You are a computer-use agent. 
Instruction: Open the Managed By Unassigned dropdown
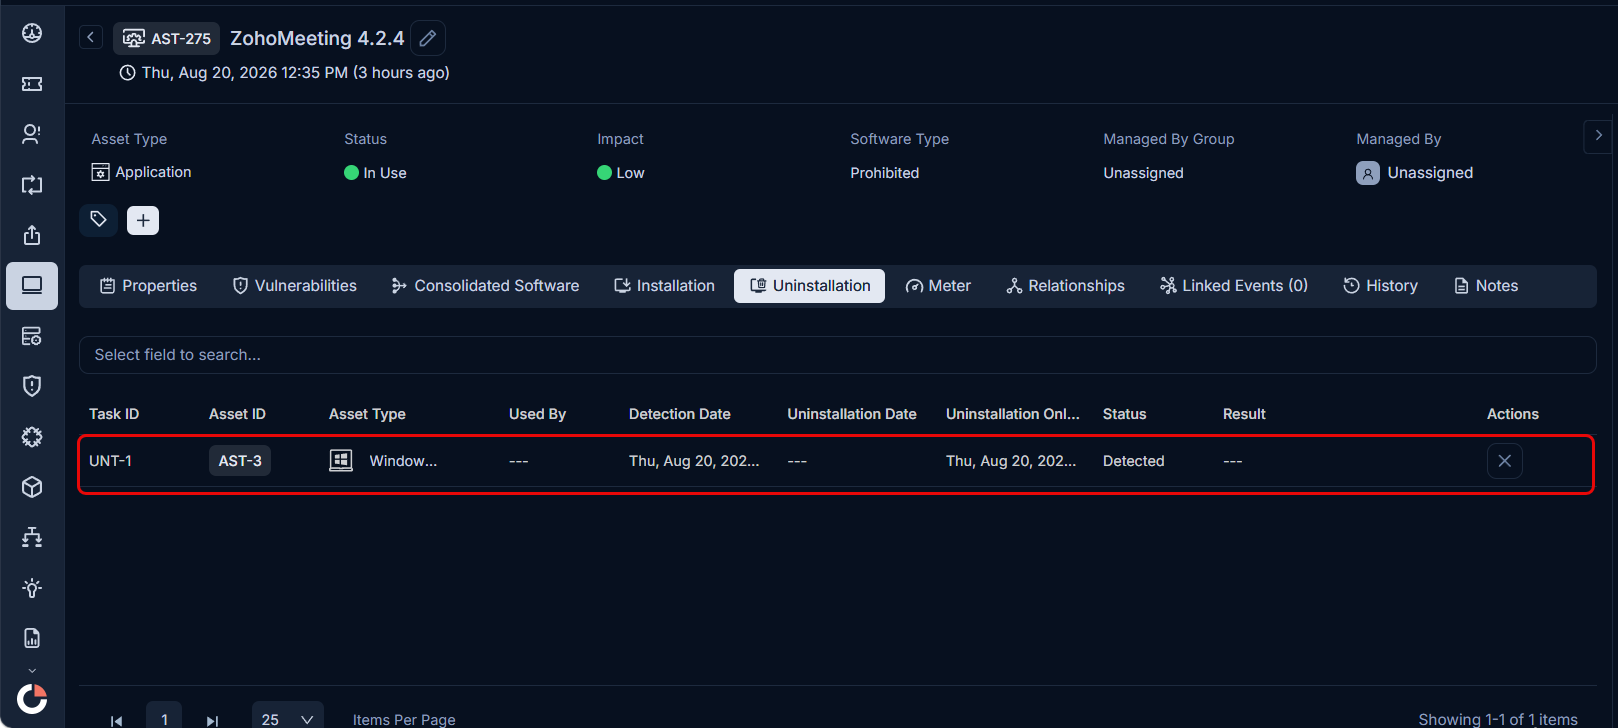[1415, 173]
